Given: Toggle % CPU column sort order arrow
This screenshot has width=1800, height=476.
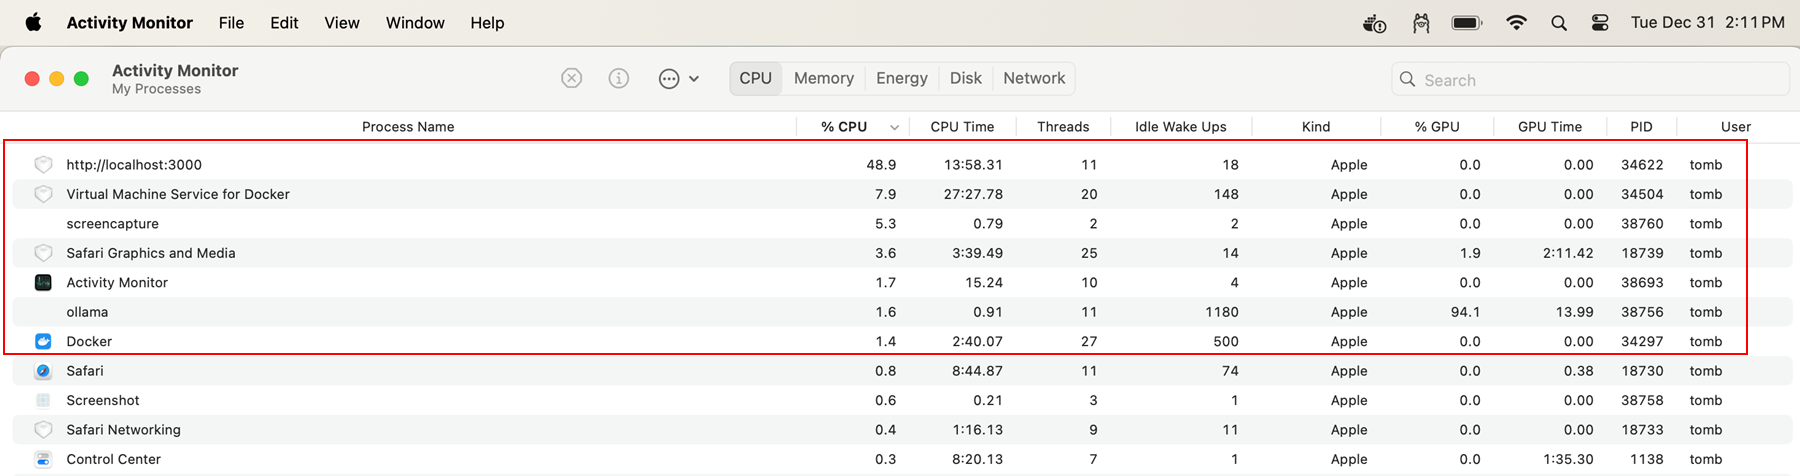Looking at the screenshot, I should (x=894, y=127).
